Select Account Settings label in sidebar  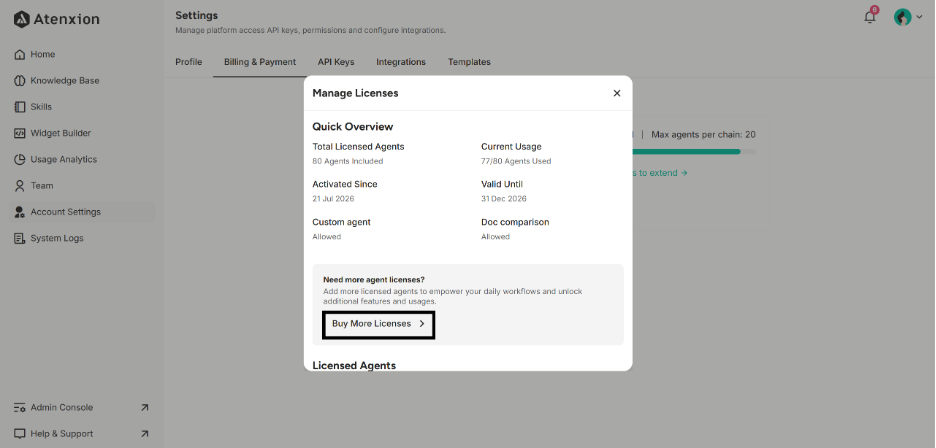(x=66, y=212)
